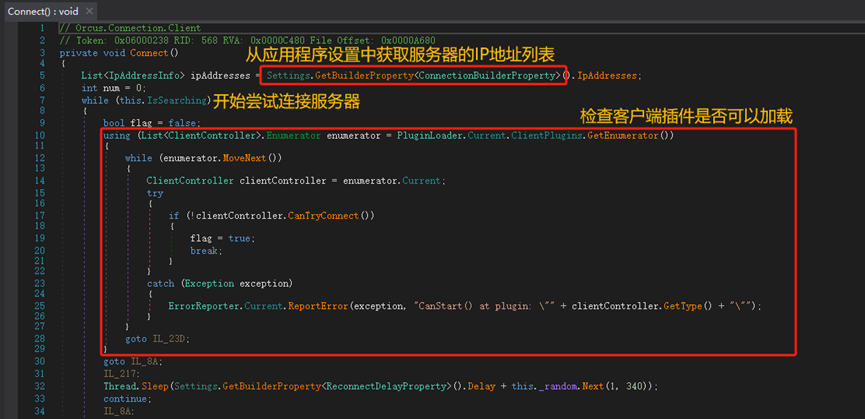This screenshot has height=419, width=865.
Task: Click "int num = 0" on line 6
Action: click(x=111, y=88)
